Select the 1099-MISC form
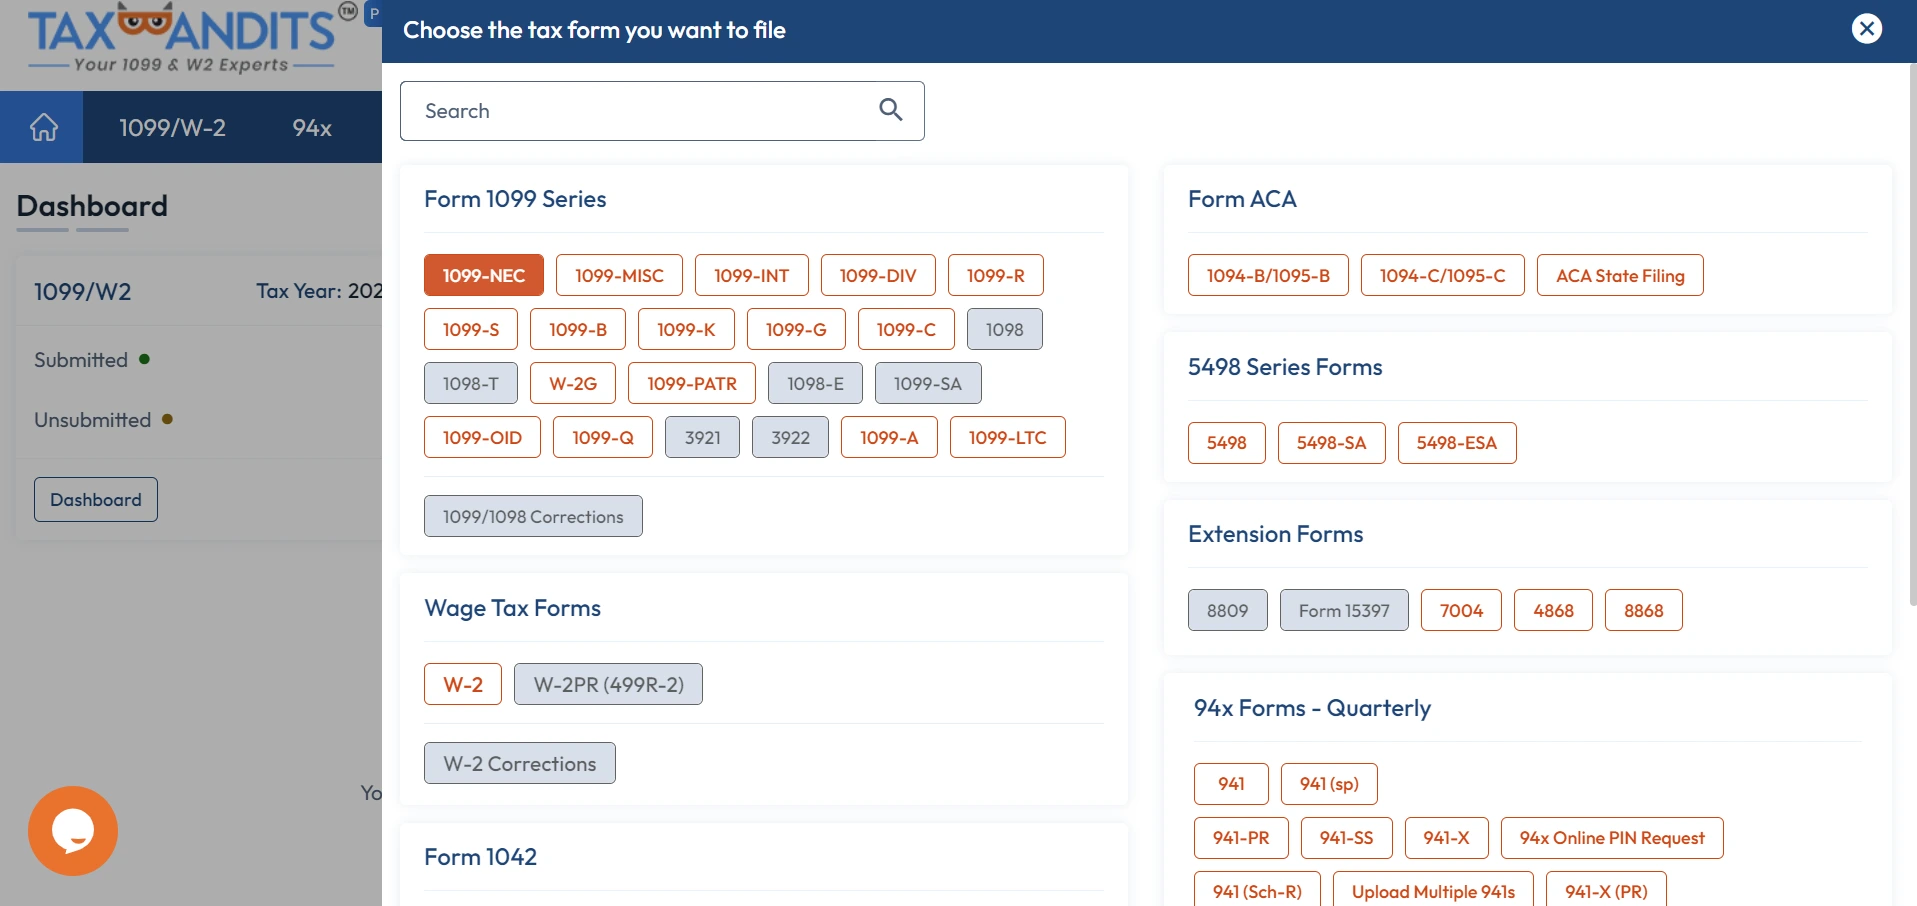 click(618, 274)
